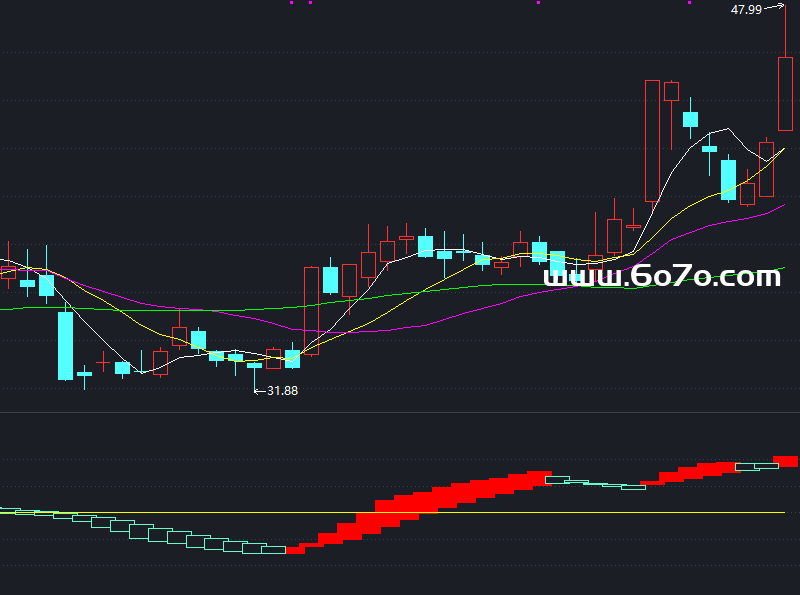
Task: Click the red breakout candle crossing the green line
Action: (x=311, y=310)
